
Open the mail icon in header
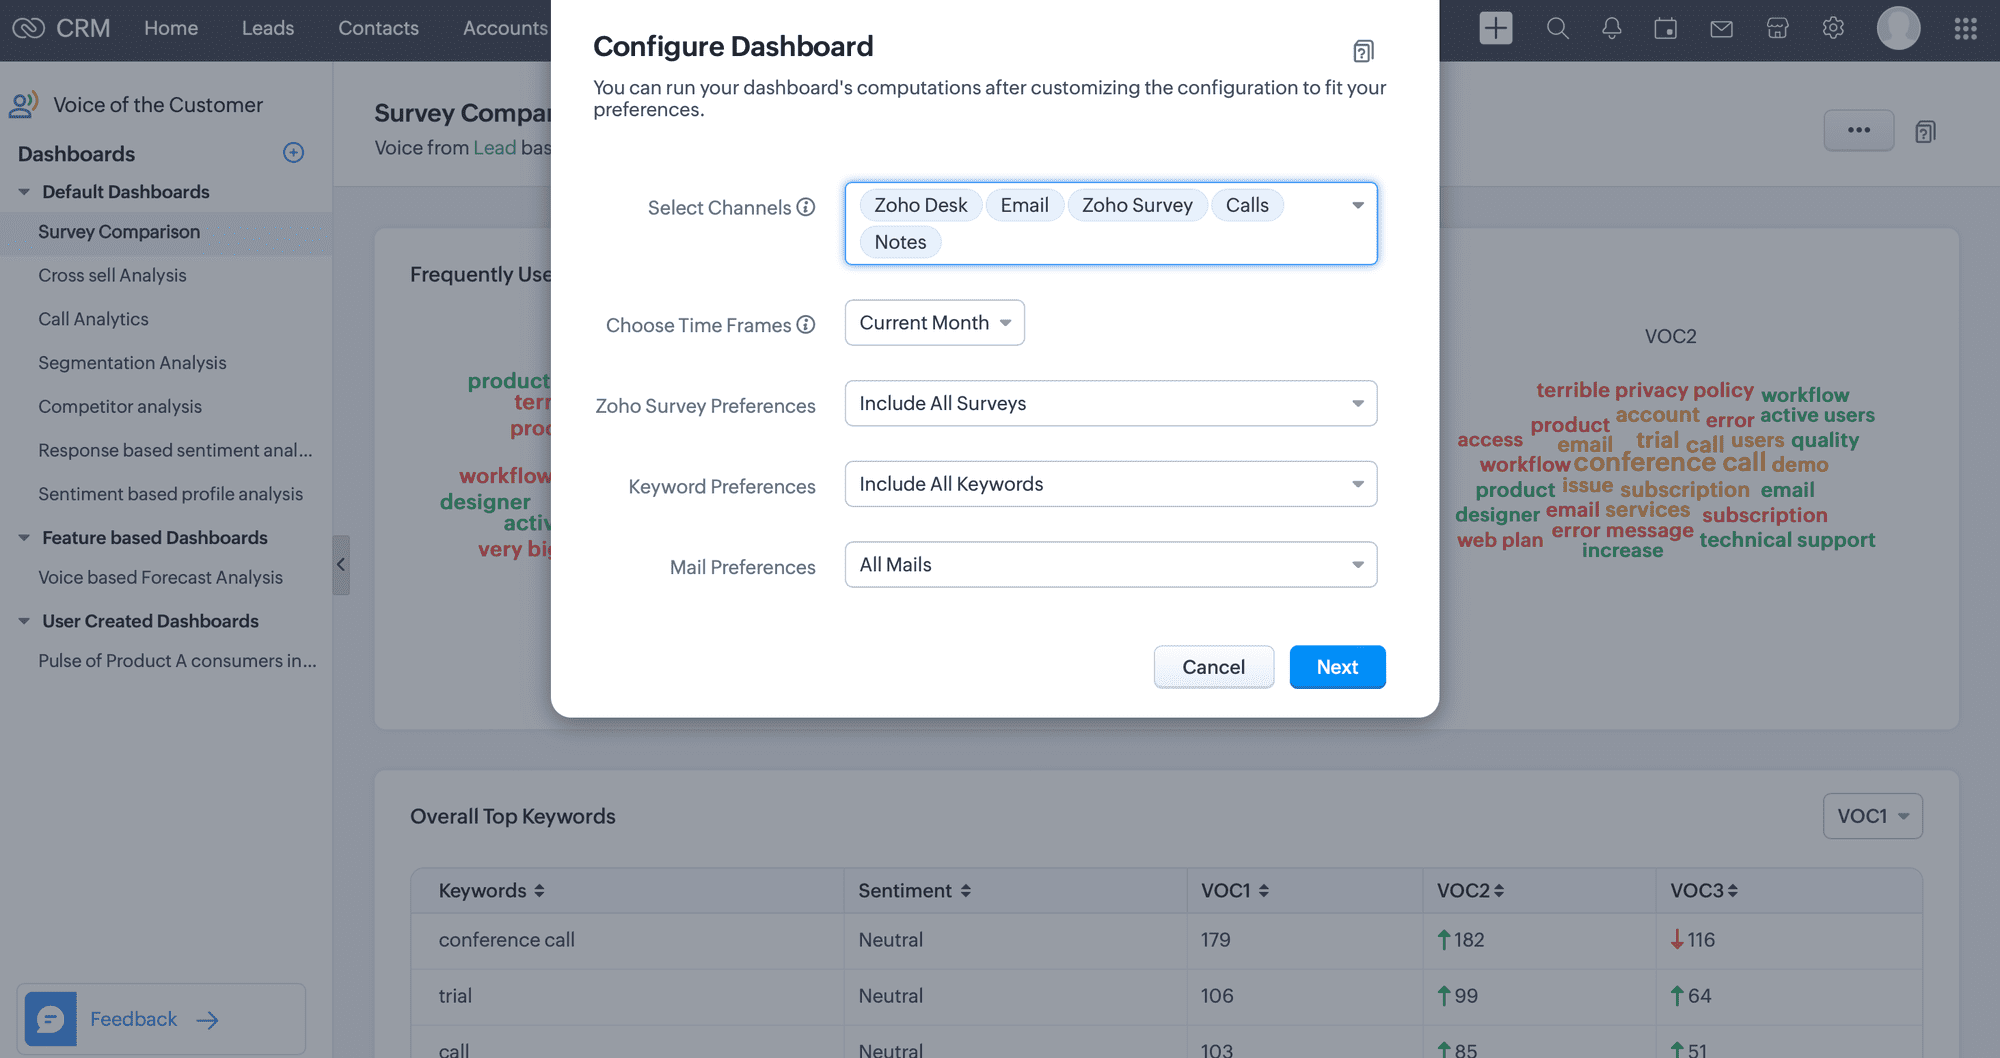[1721, 28]
